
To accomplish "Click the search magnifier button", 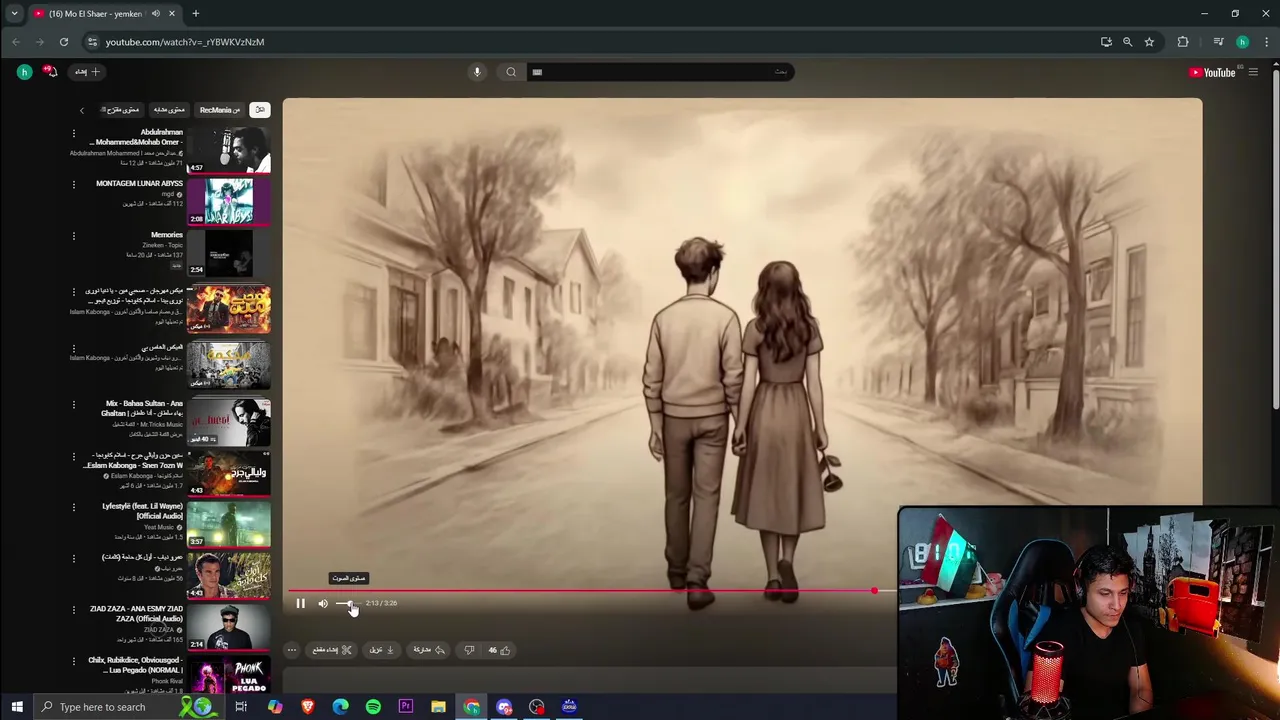I will [511, 72].
